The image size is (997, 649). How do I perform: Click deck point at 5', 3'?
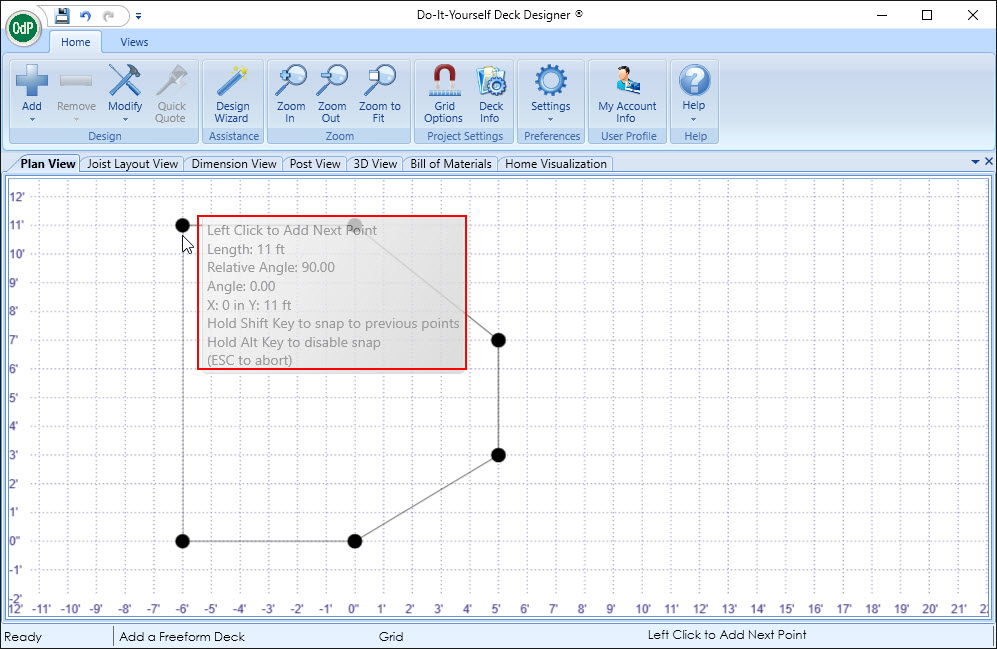tap(498, 455)
